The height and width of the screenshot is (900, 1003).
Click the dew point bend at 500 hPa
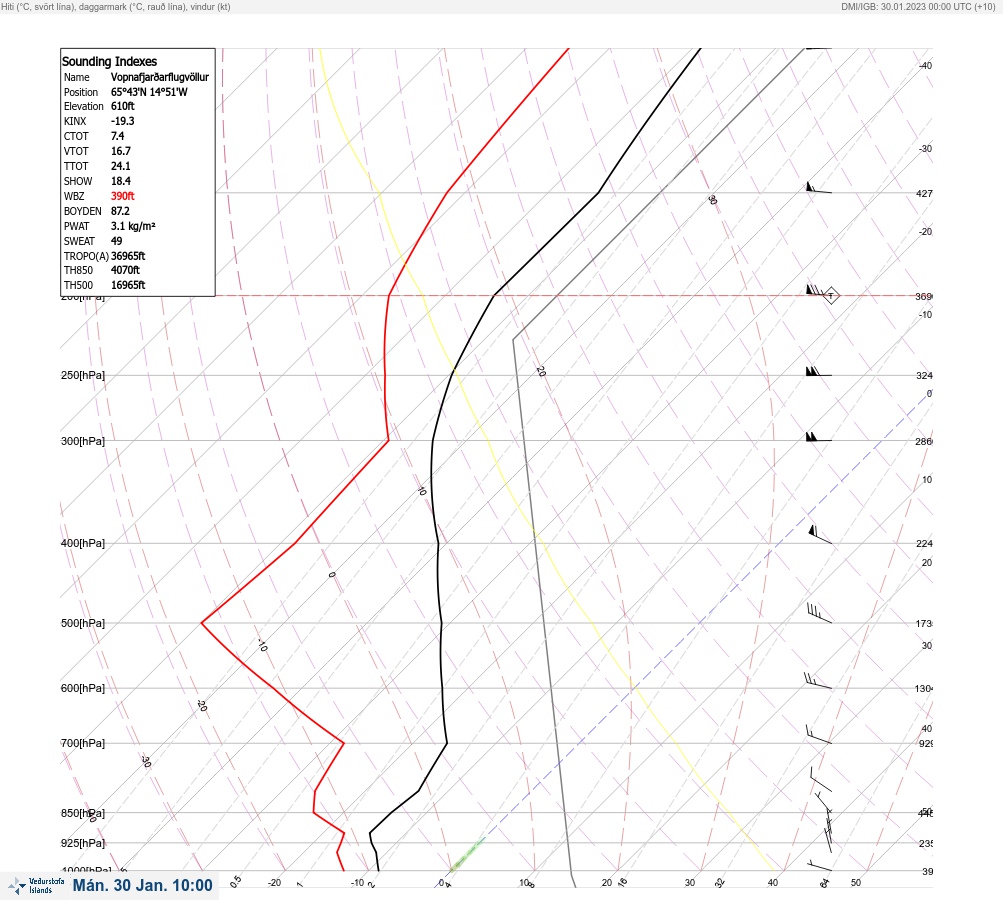202,622
